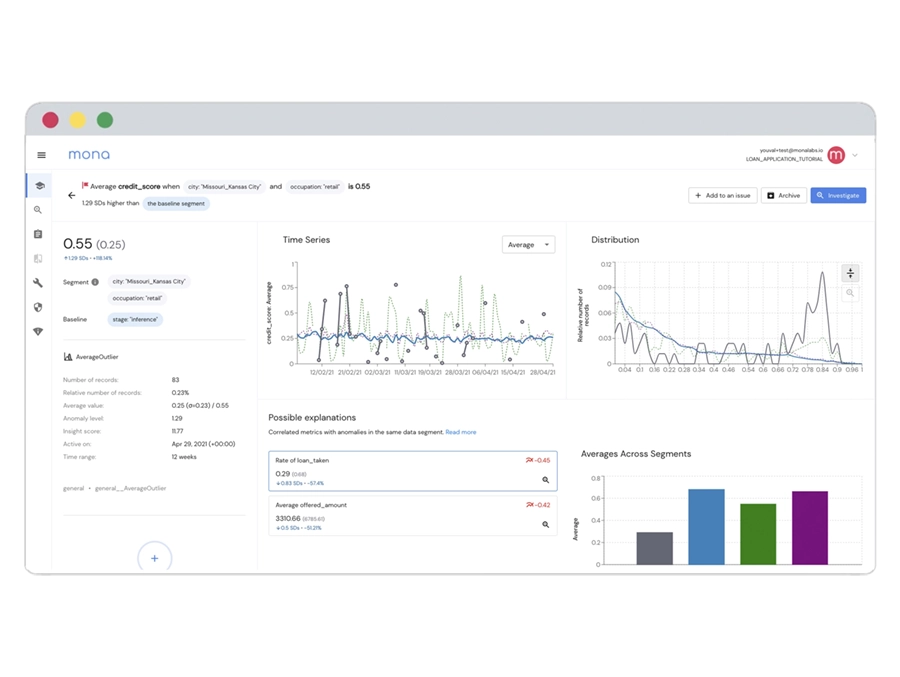
Task: Toggle the distribution chart scale icon
Action: [x=850, y=273]
